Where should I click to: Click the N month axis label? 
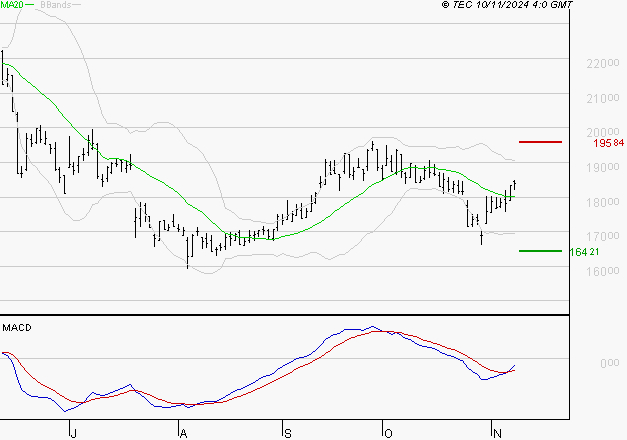pyautogui.click(x=497, y=433)
